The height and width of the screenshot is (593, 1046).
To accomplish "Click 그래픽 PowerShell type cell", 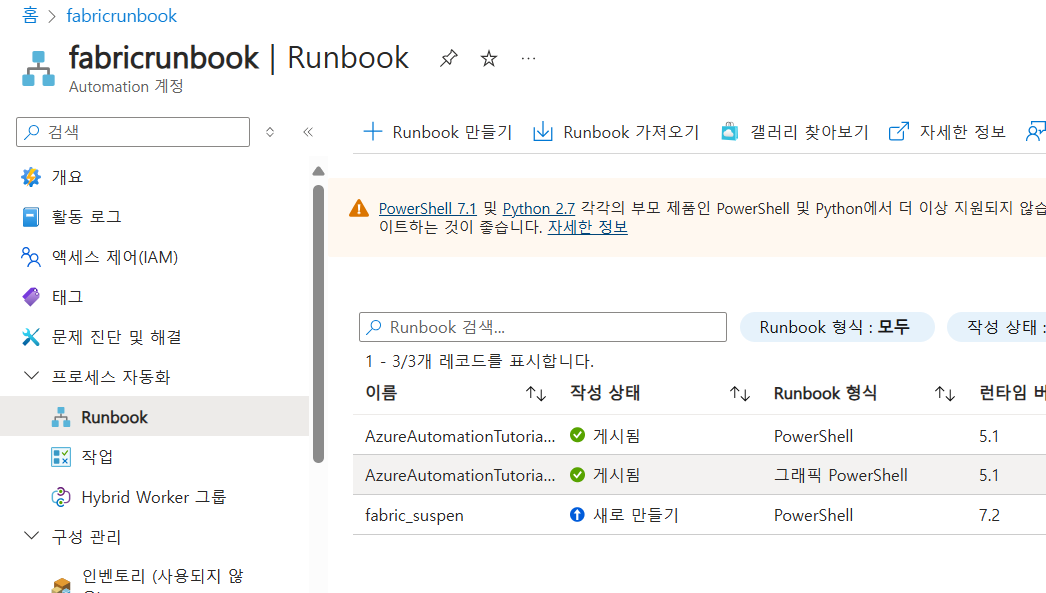I will [x=841, y=476].
